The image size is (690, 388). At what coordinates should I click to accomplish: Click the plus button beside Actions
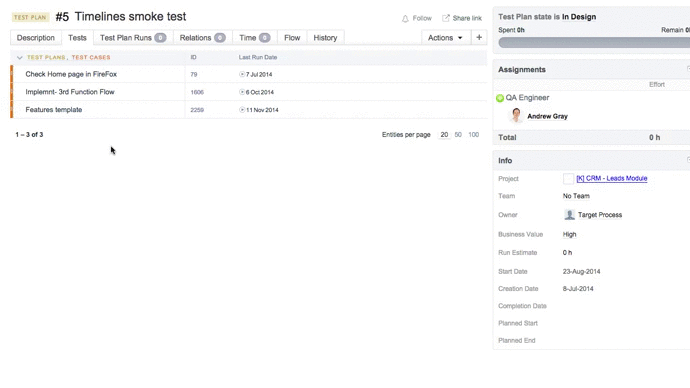click(x=479, y=38)
